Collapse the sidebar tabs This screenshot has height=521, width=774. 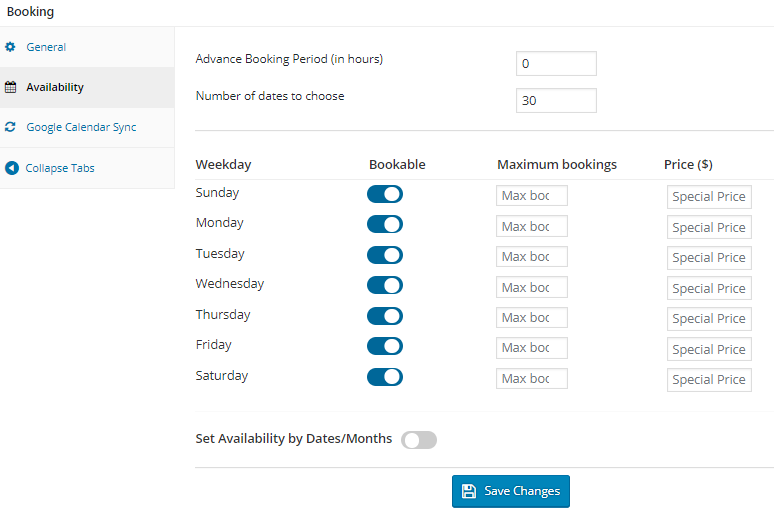coord(60,168)
